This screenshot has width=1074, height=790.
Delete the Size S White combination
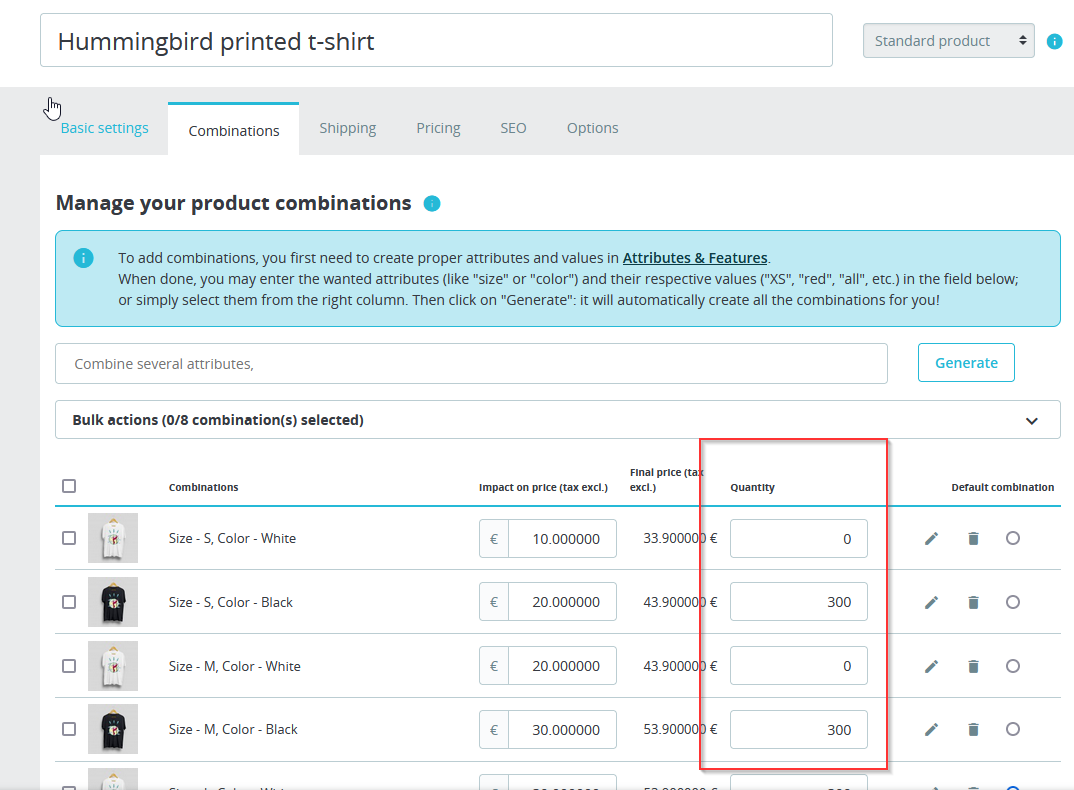click(x=973, y=538)
